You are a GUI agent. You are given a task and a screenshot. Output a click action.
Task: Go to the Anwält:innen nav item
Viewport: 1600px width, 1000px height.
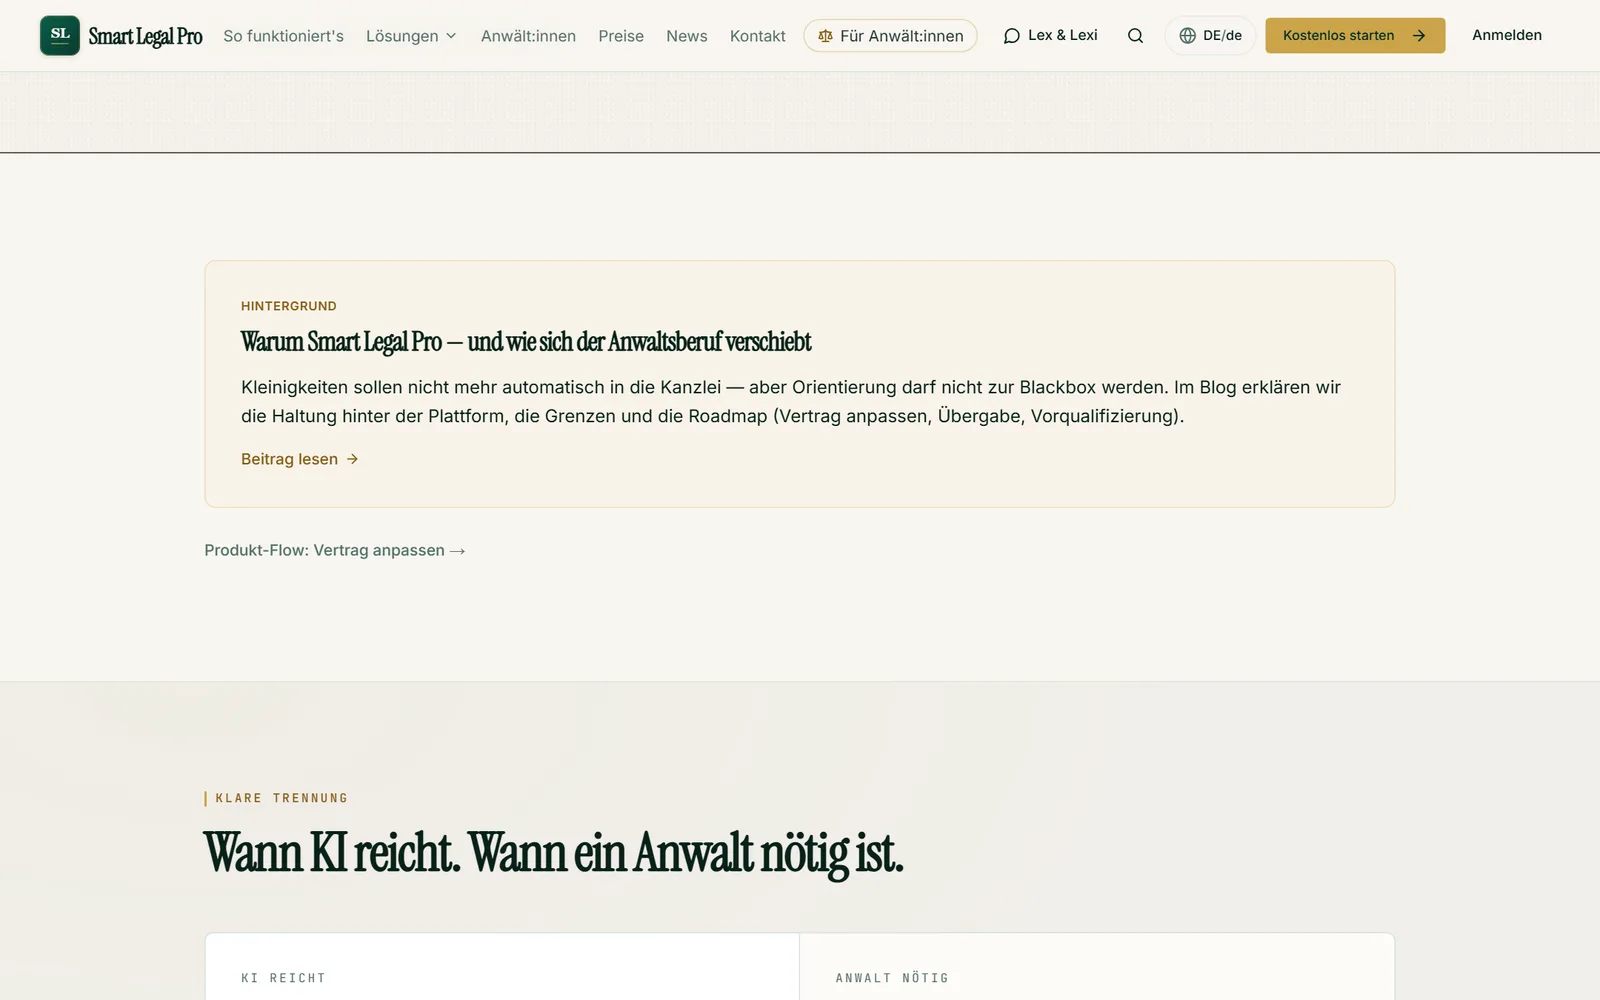528,36
